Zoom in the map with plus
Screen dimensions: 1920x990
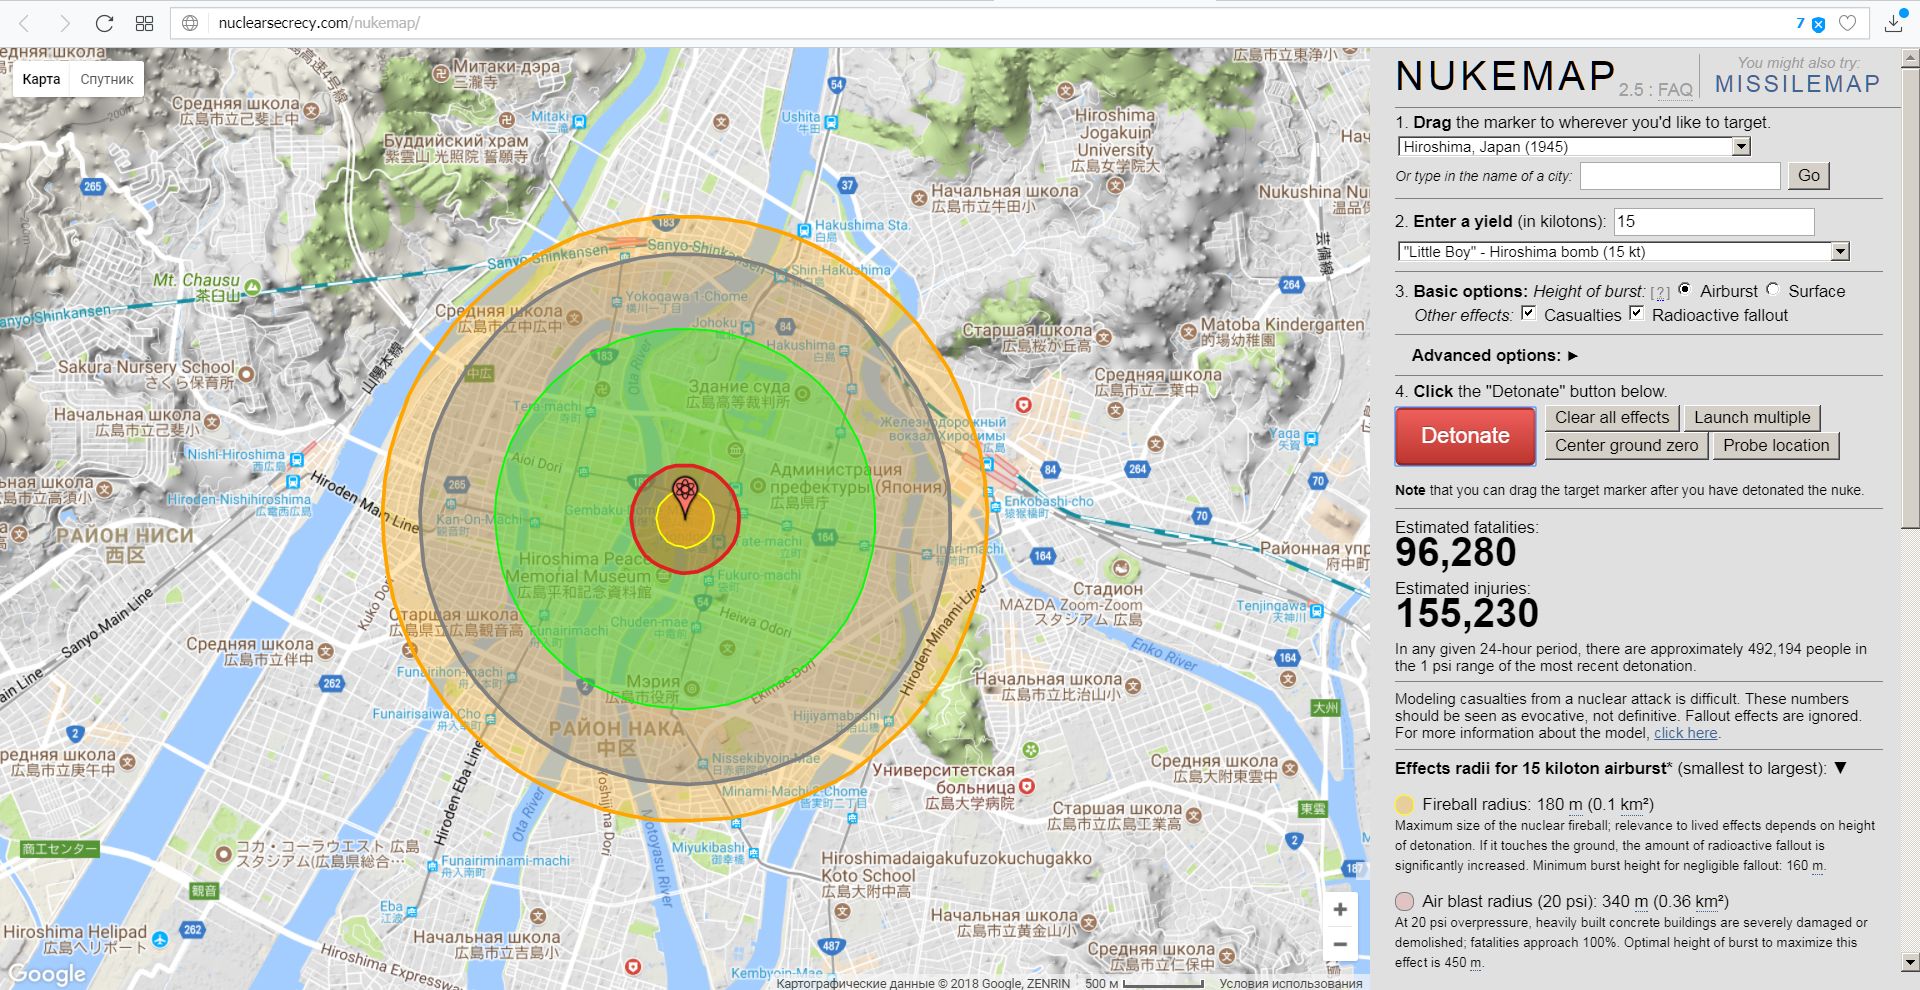(1340, 909)
